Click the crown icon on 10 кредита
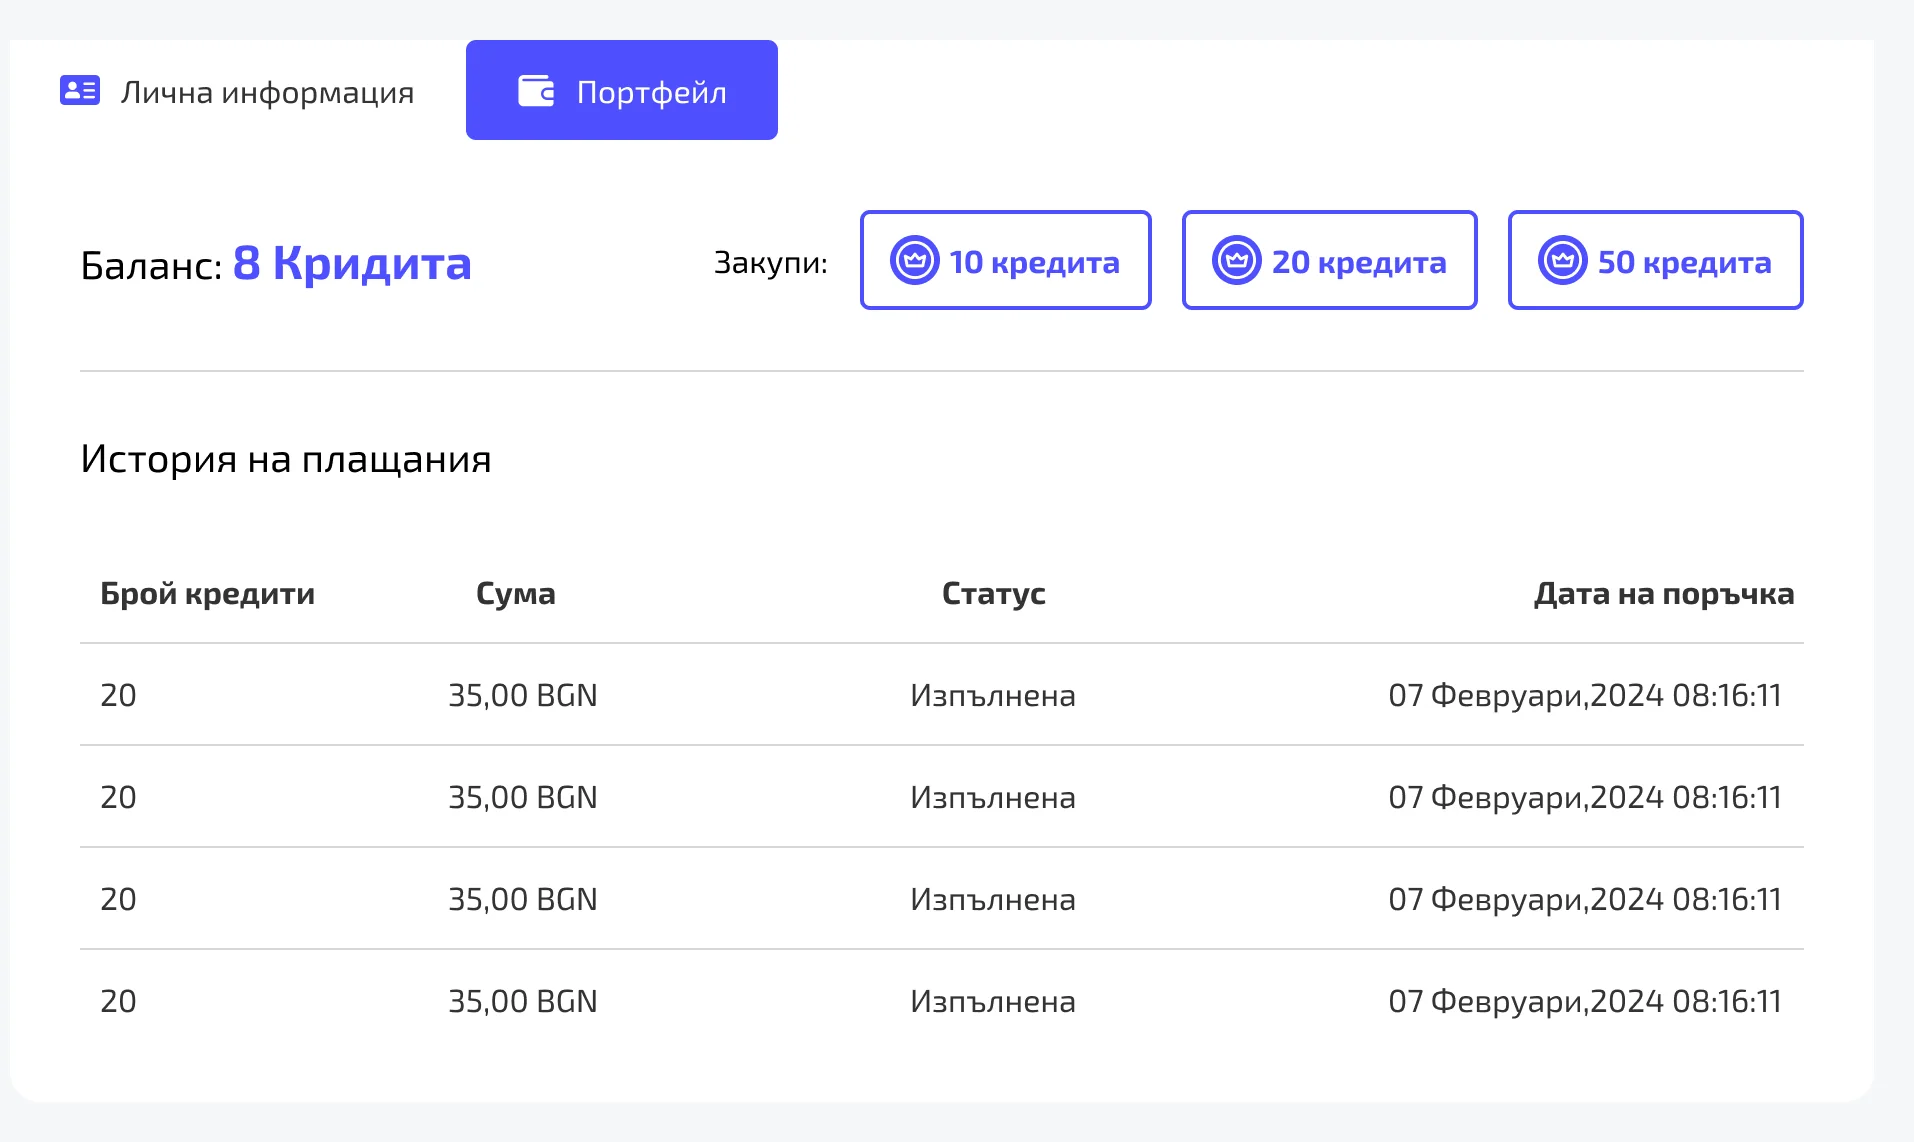Screen dimensions: 1914x1142 (915, 261)
